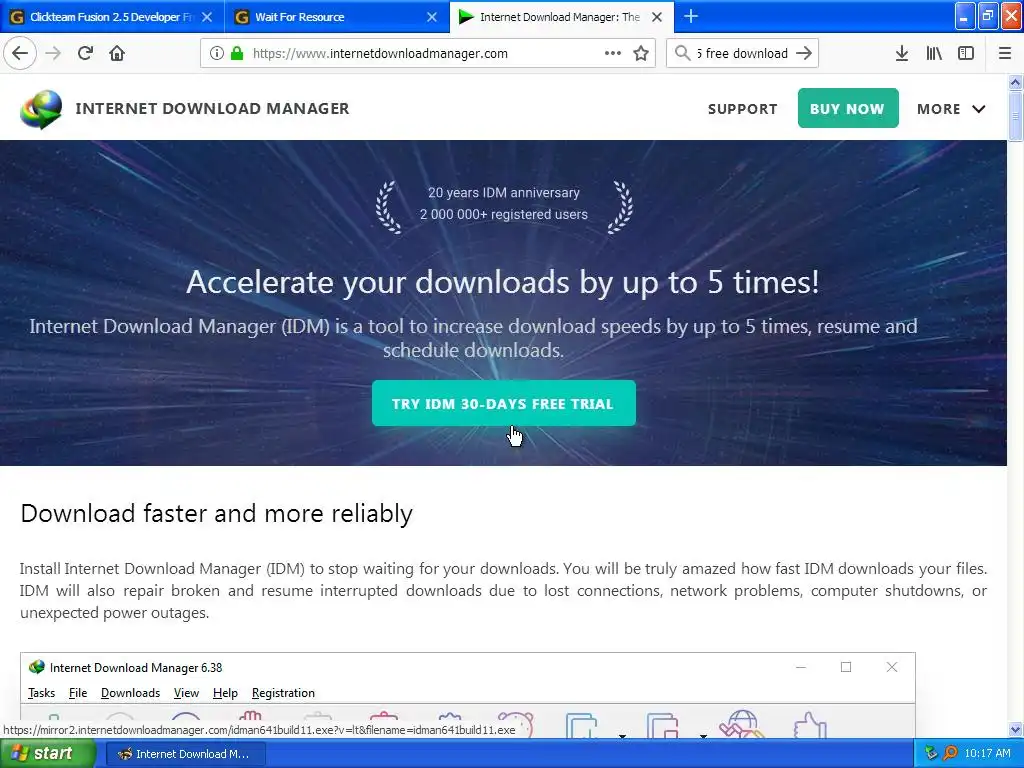Click scrollbar up arrow

tap(1015, 82)
